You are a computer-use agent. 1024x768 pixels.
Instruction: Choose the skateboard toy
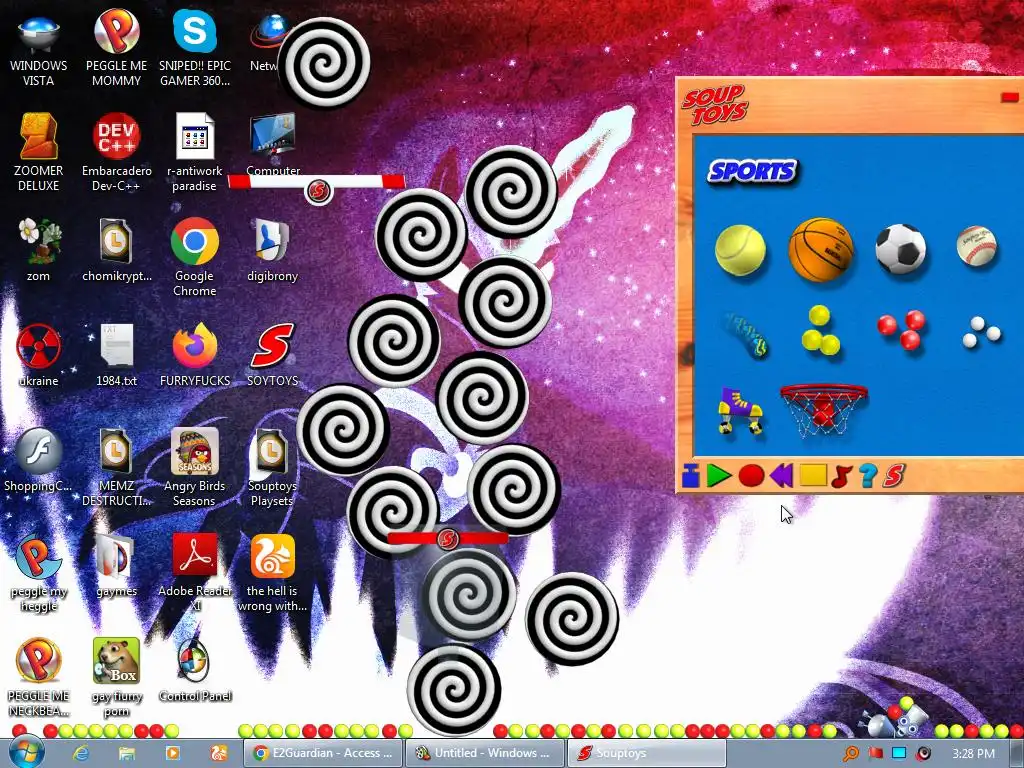[x=746, y=335]
